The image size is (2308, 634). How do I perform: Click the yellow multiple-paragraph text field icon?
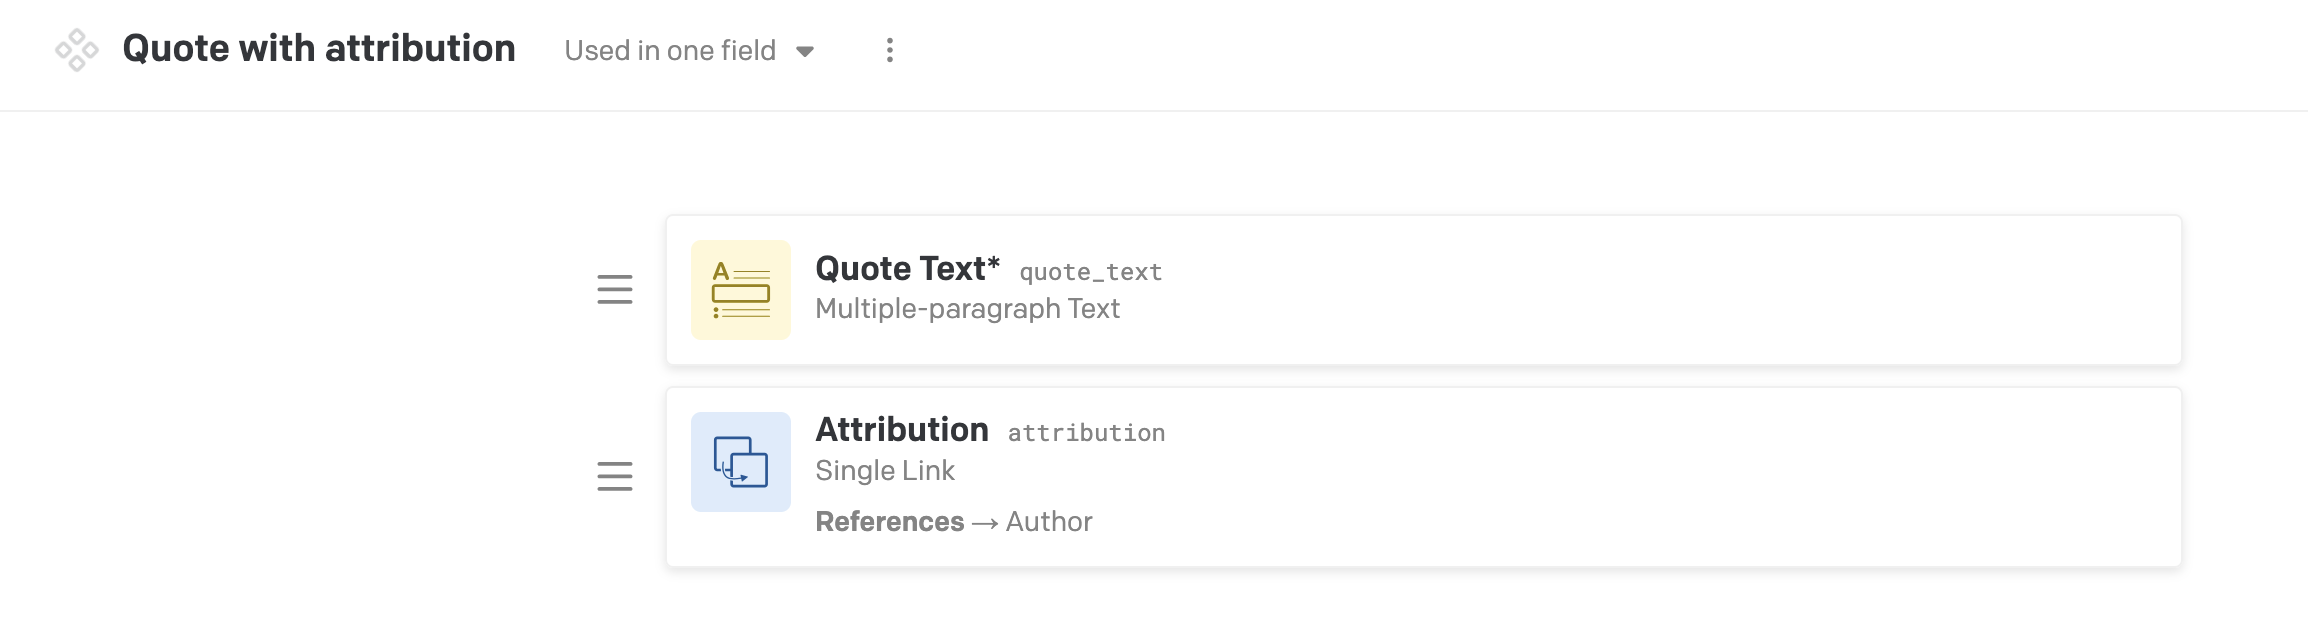click(x=741, y=290)
